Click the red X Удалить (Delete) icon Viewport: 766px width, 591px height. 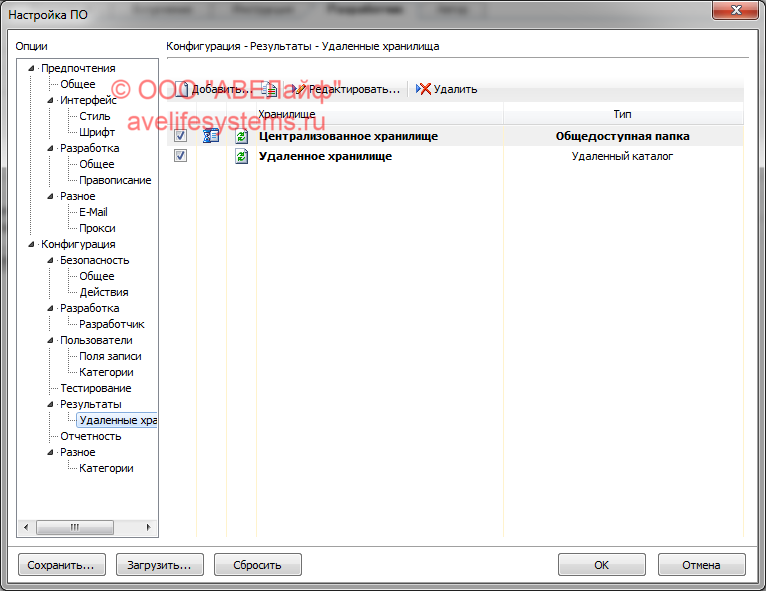point(424,89)
